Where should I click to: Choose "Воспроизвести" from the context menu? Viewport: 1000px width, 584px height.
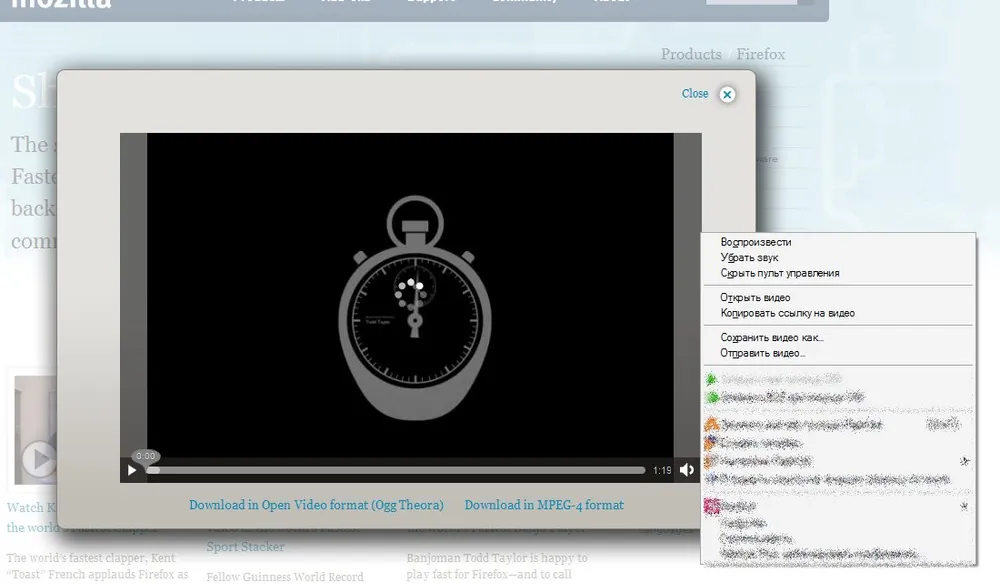coord(755,242)
